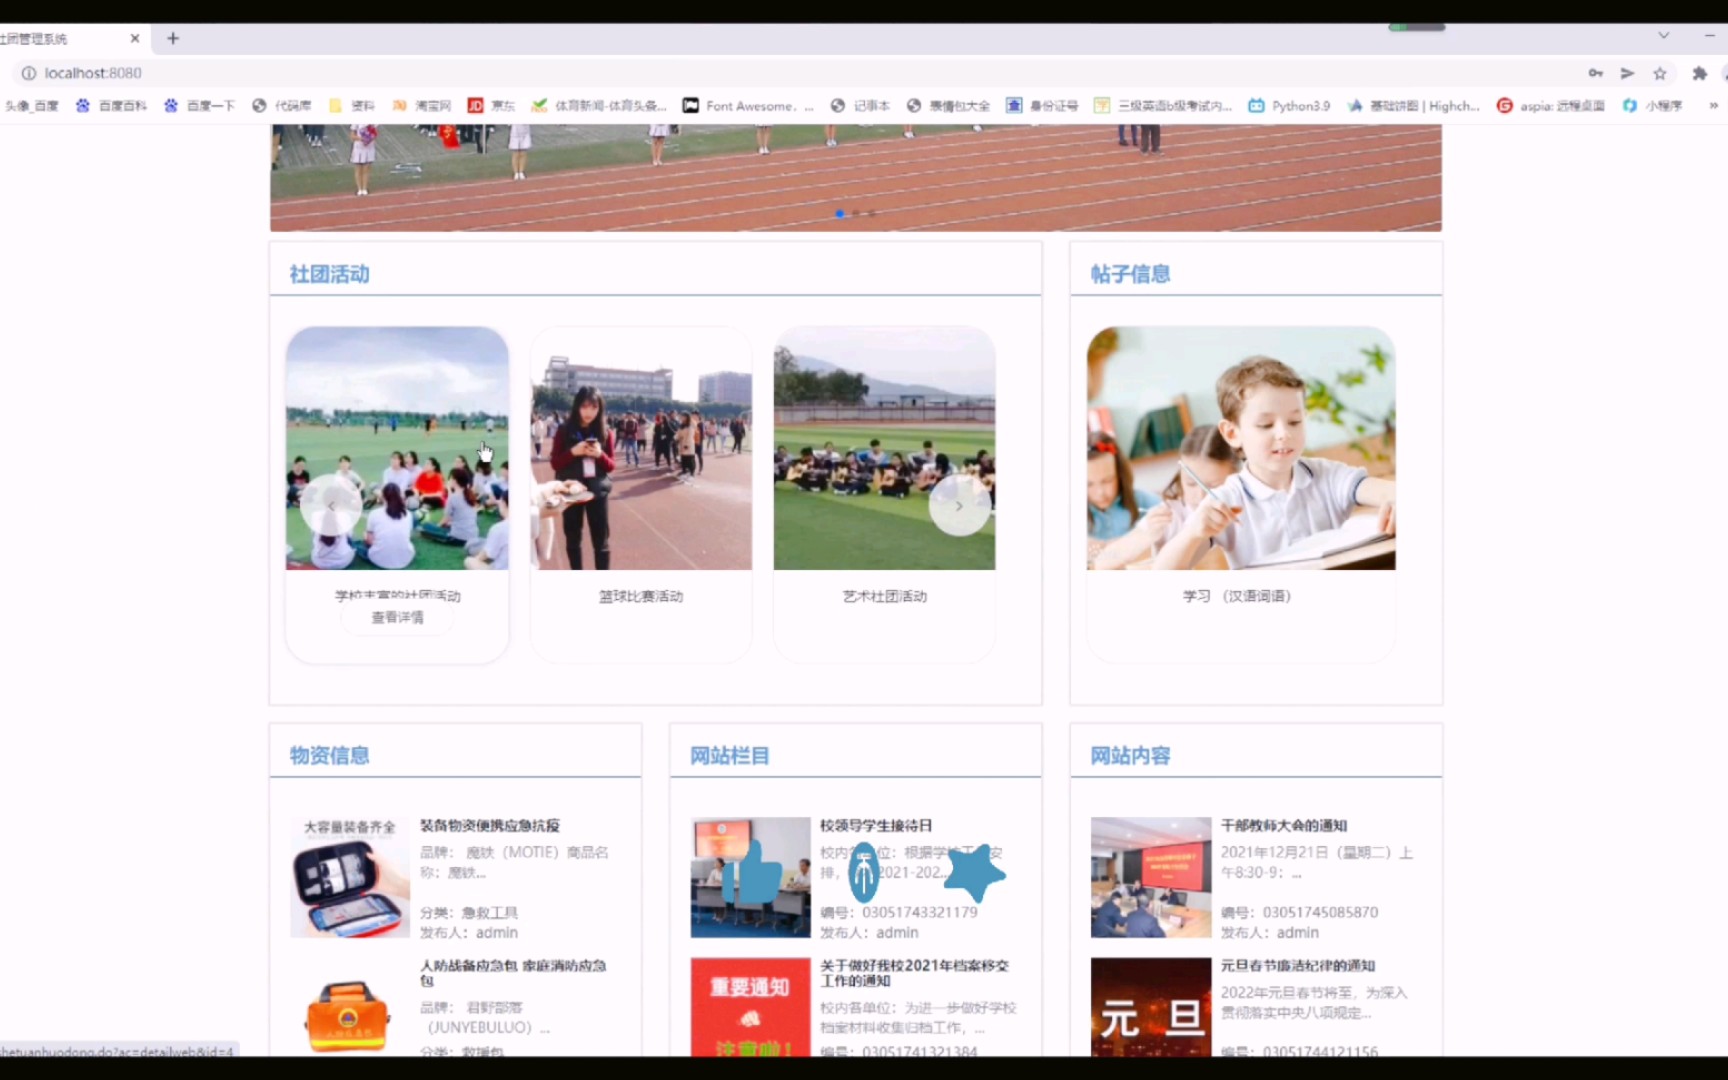Select the third carousel indicator dot
Image resolution: width=1728 pixels, height=1080 pixels.
click(871, 213)
